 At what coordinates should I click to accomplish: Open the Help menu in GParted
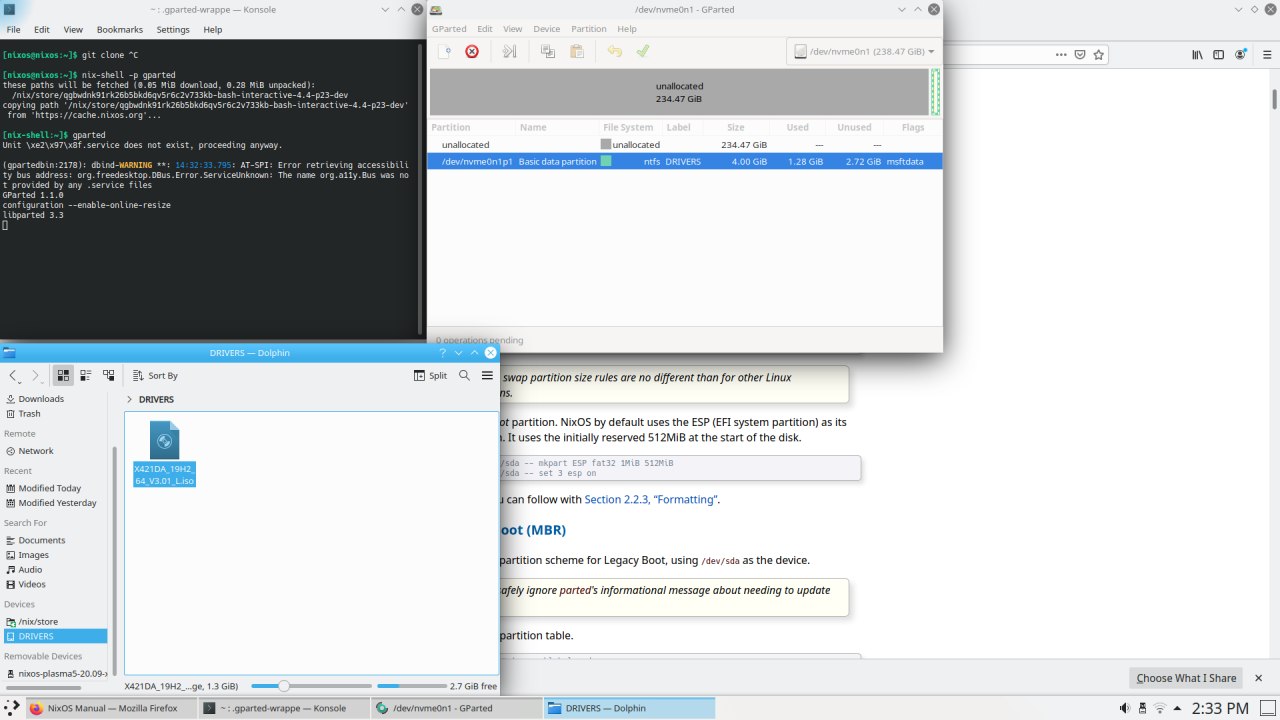(628, 29)
